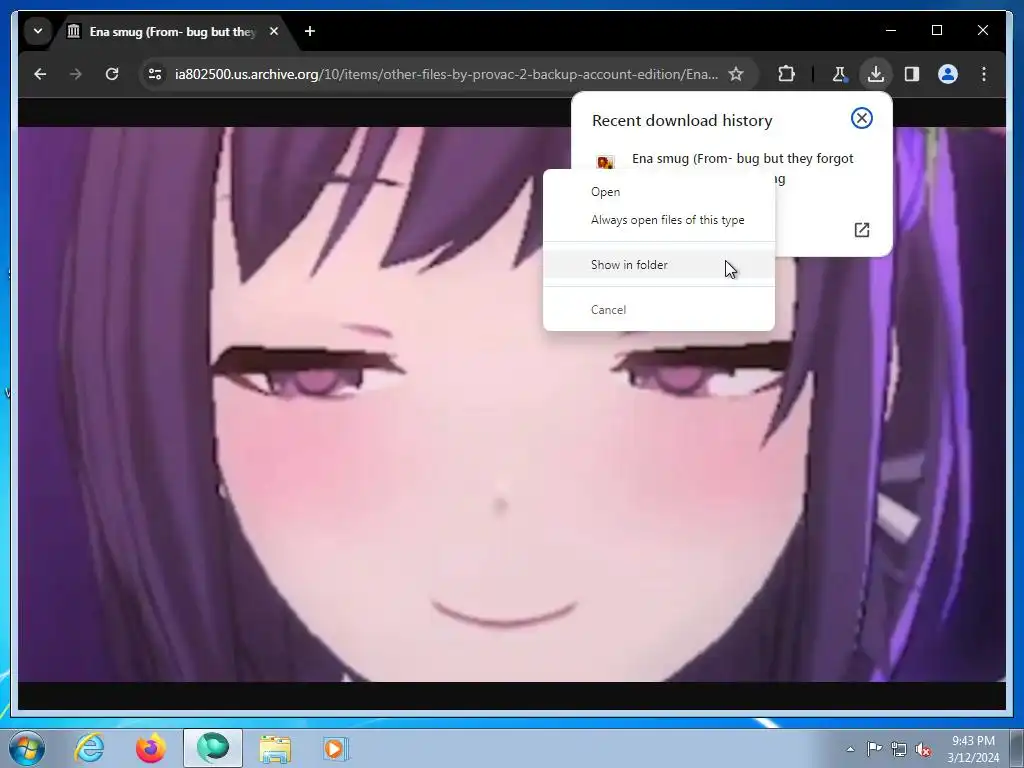Open Action Center flag icon
Viewport: 1024px width, 768px height.
click(x=874, y=748)
